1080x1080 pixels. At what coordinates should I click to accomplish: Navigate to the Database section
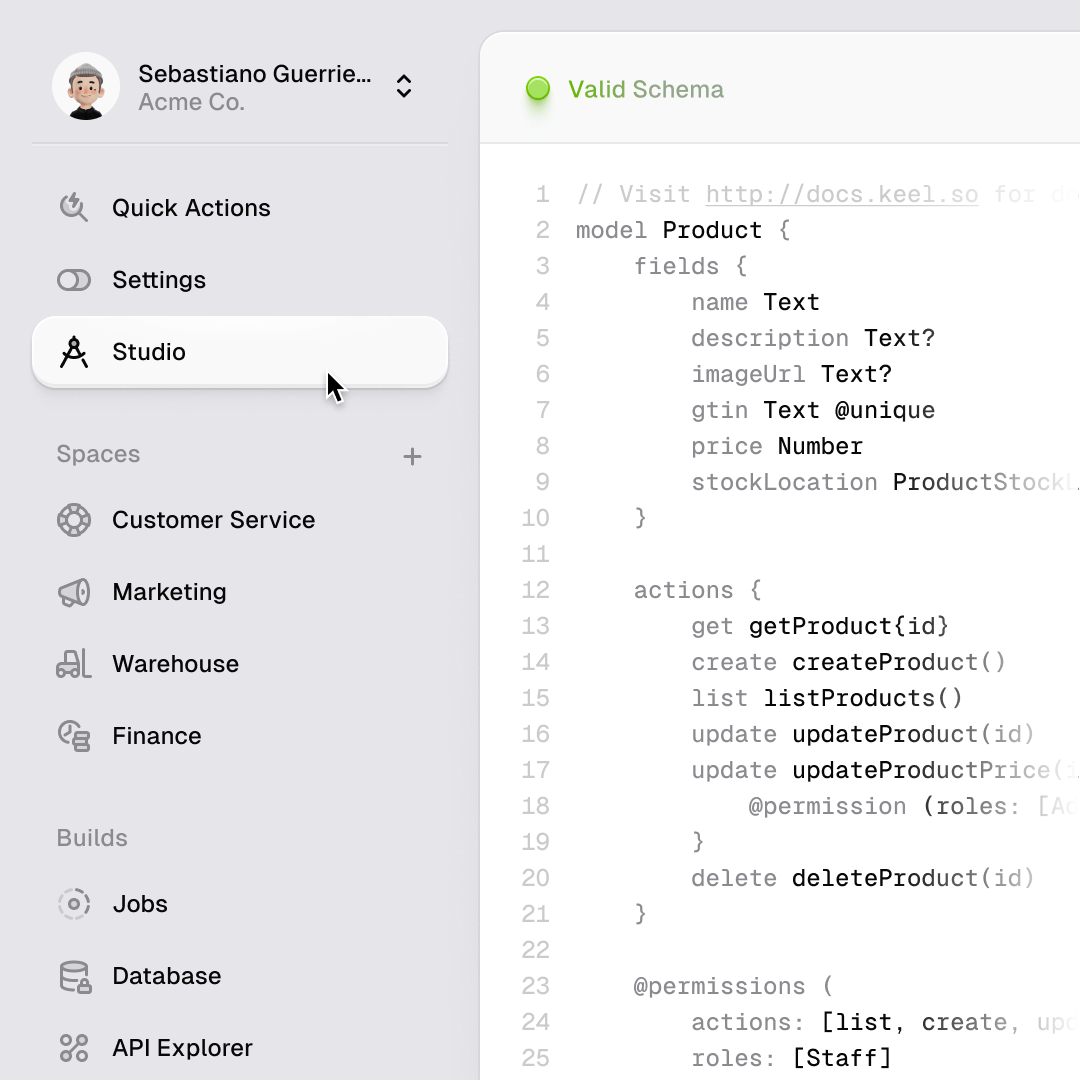coord(167,976)
